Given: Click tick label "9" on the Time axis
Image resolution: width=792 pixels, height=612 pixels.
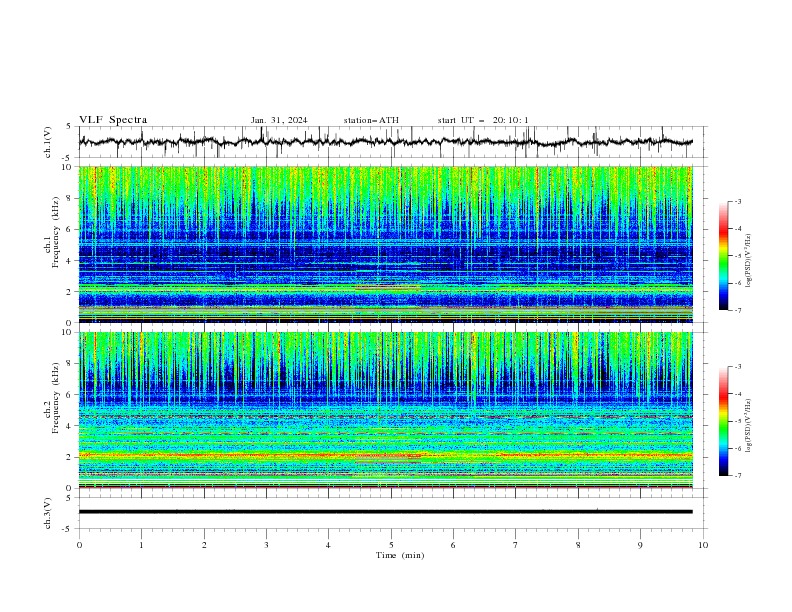Looking at the screenshot, I should click(640, 545).
